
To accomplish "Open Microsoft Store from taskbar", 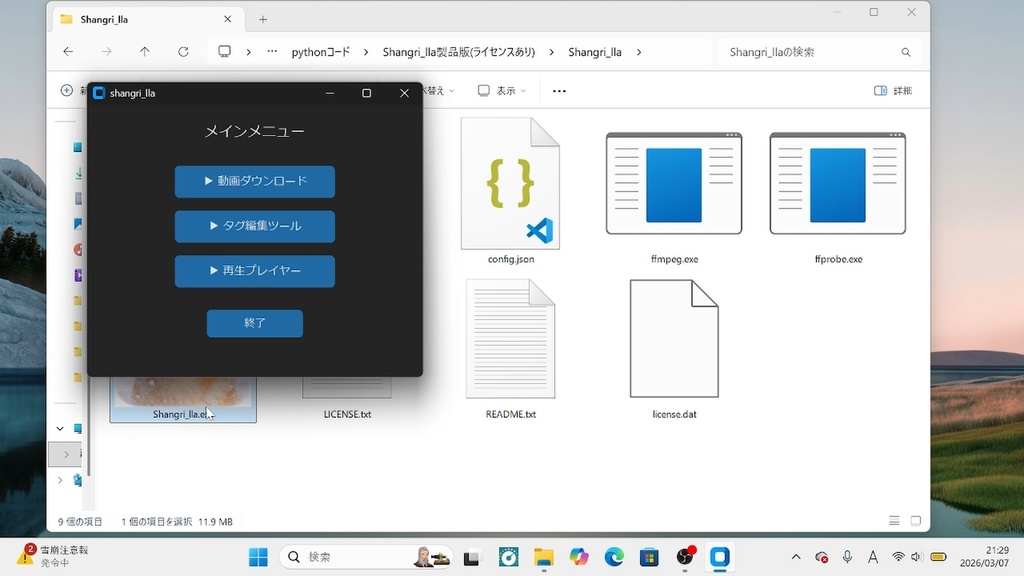I will pos(649,557).
